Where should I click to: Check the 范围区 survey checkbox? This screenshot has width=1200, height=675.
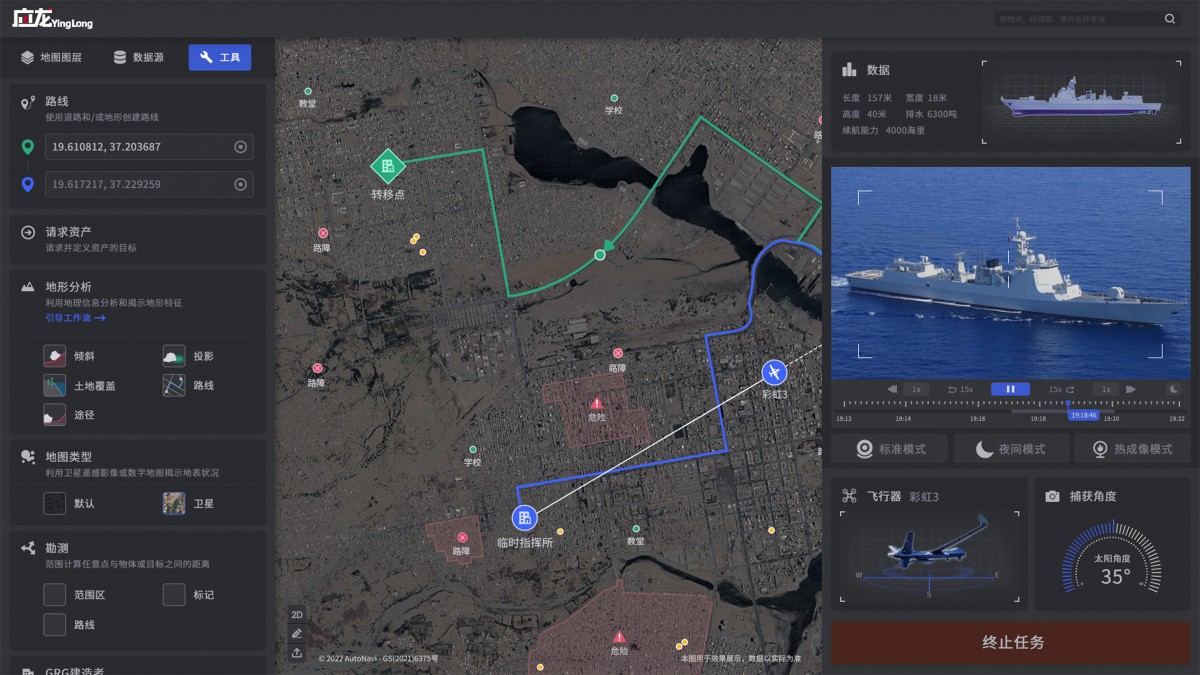pos(55,595)
